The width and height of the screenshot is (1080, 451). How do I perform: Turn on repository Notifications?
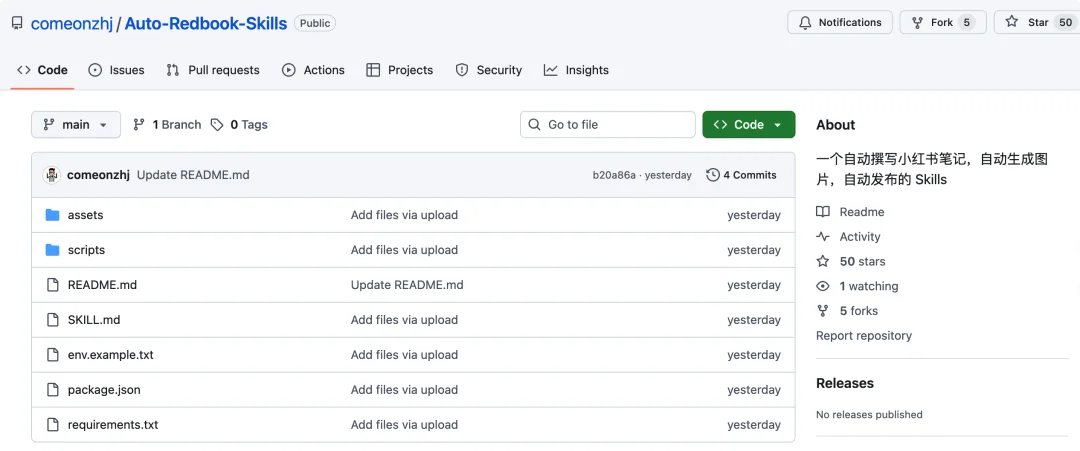[840, 22]
